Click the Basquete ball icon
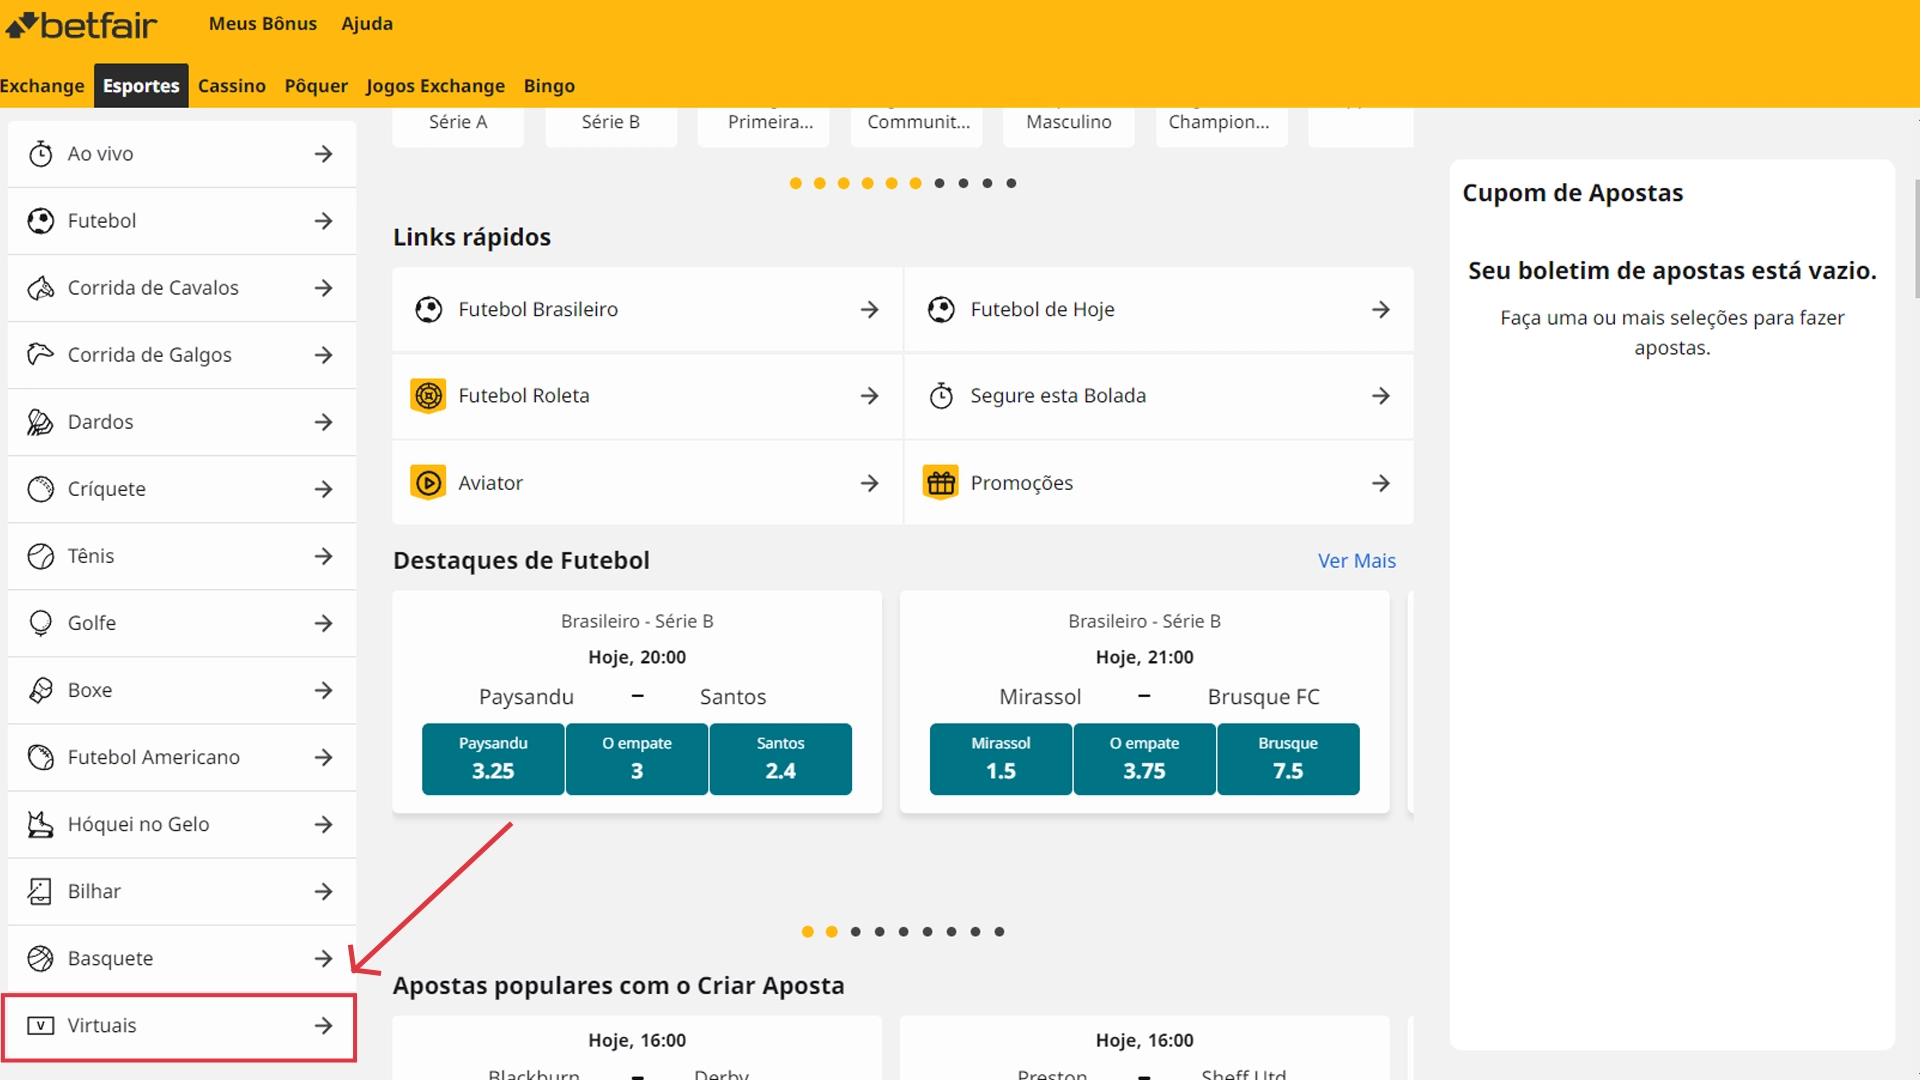This screenshot has height=1080, width=1920. point(40,958)
